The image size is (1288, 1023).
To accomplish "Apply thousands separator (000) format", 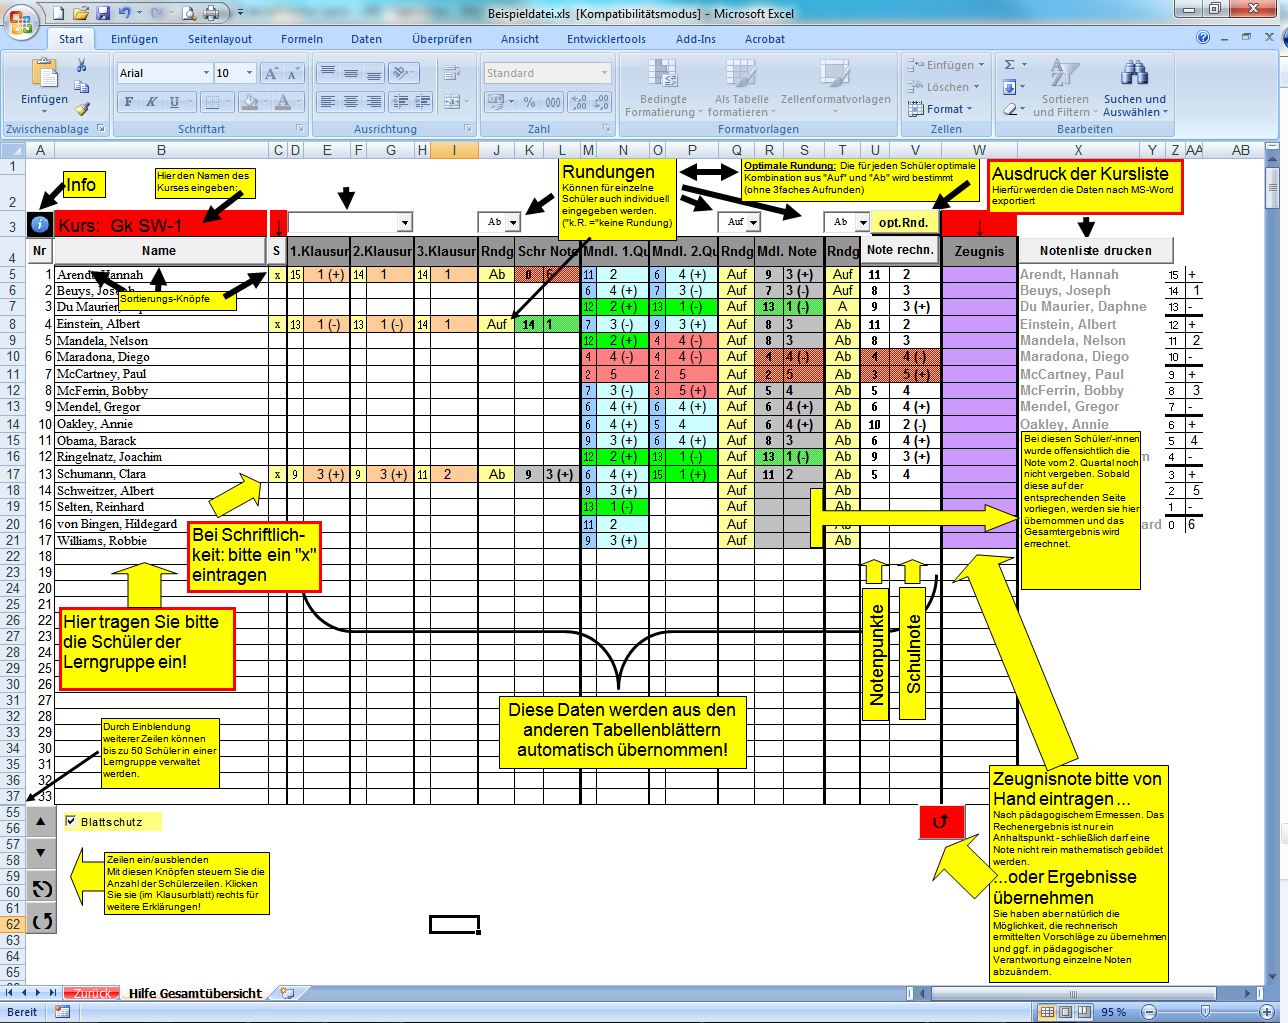I will [x=552, y=102].
